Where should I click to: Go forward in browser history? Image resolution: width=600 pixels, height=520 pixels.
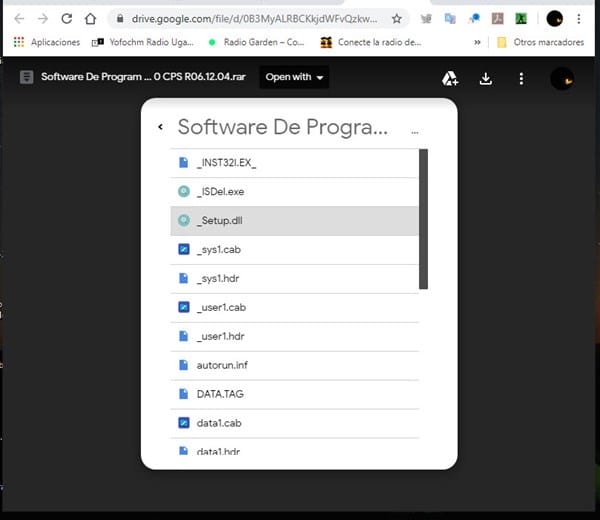point(43,18)
